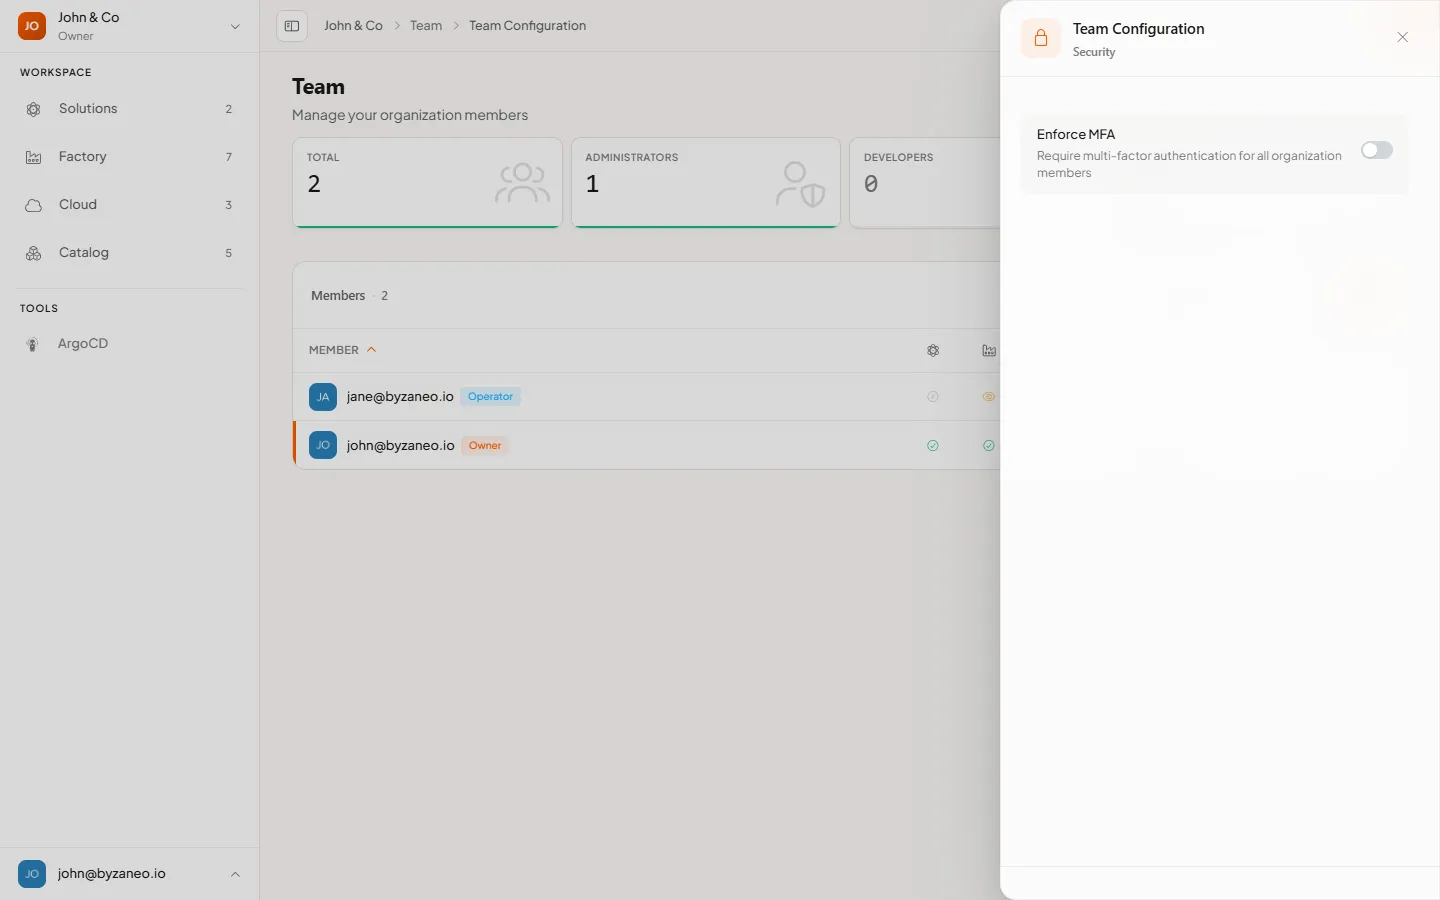The image size is (1440, 900).
Task: Click the JO user avatar at sidebar bottom
Action: [x=32, y=874]
